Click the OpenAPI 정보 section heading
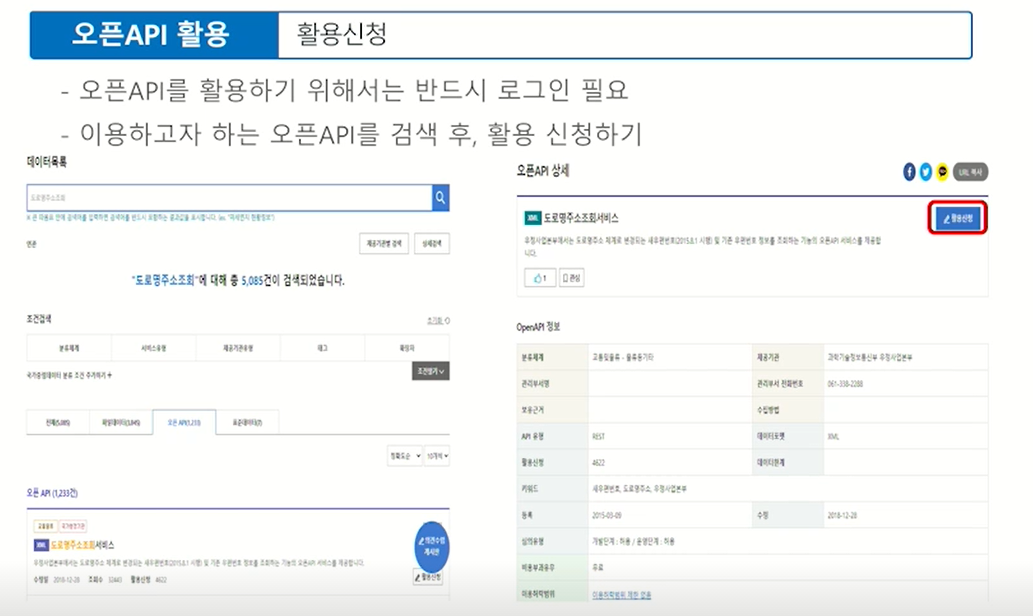Viewport: 1033px width, 616px height. (538, 327)
